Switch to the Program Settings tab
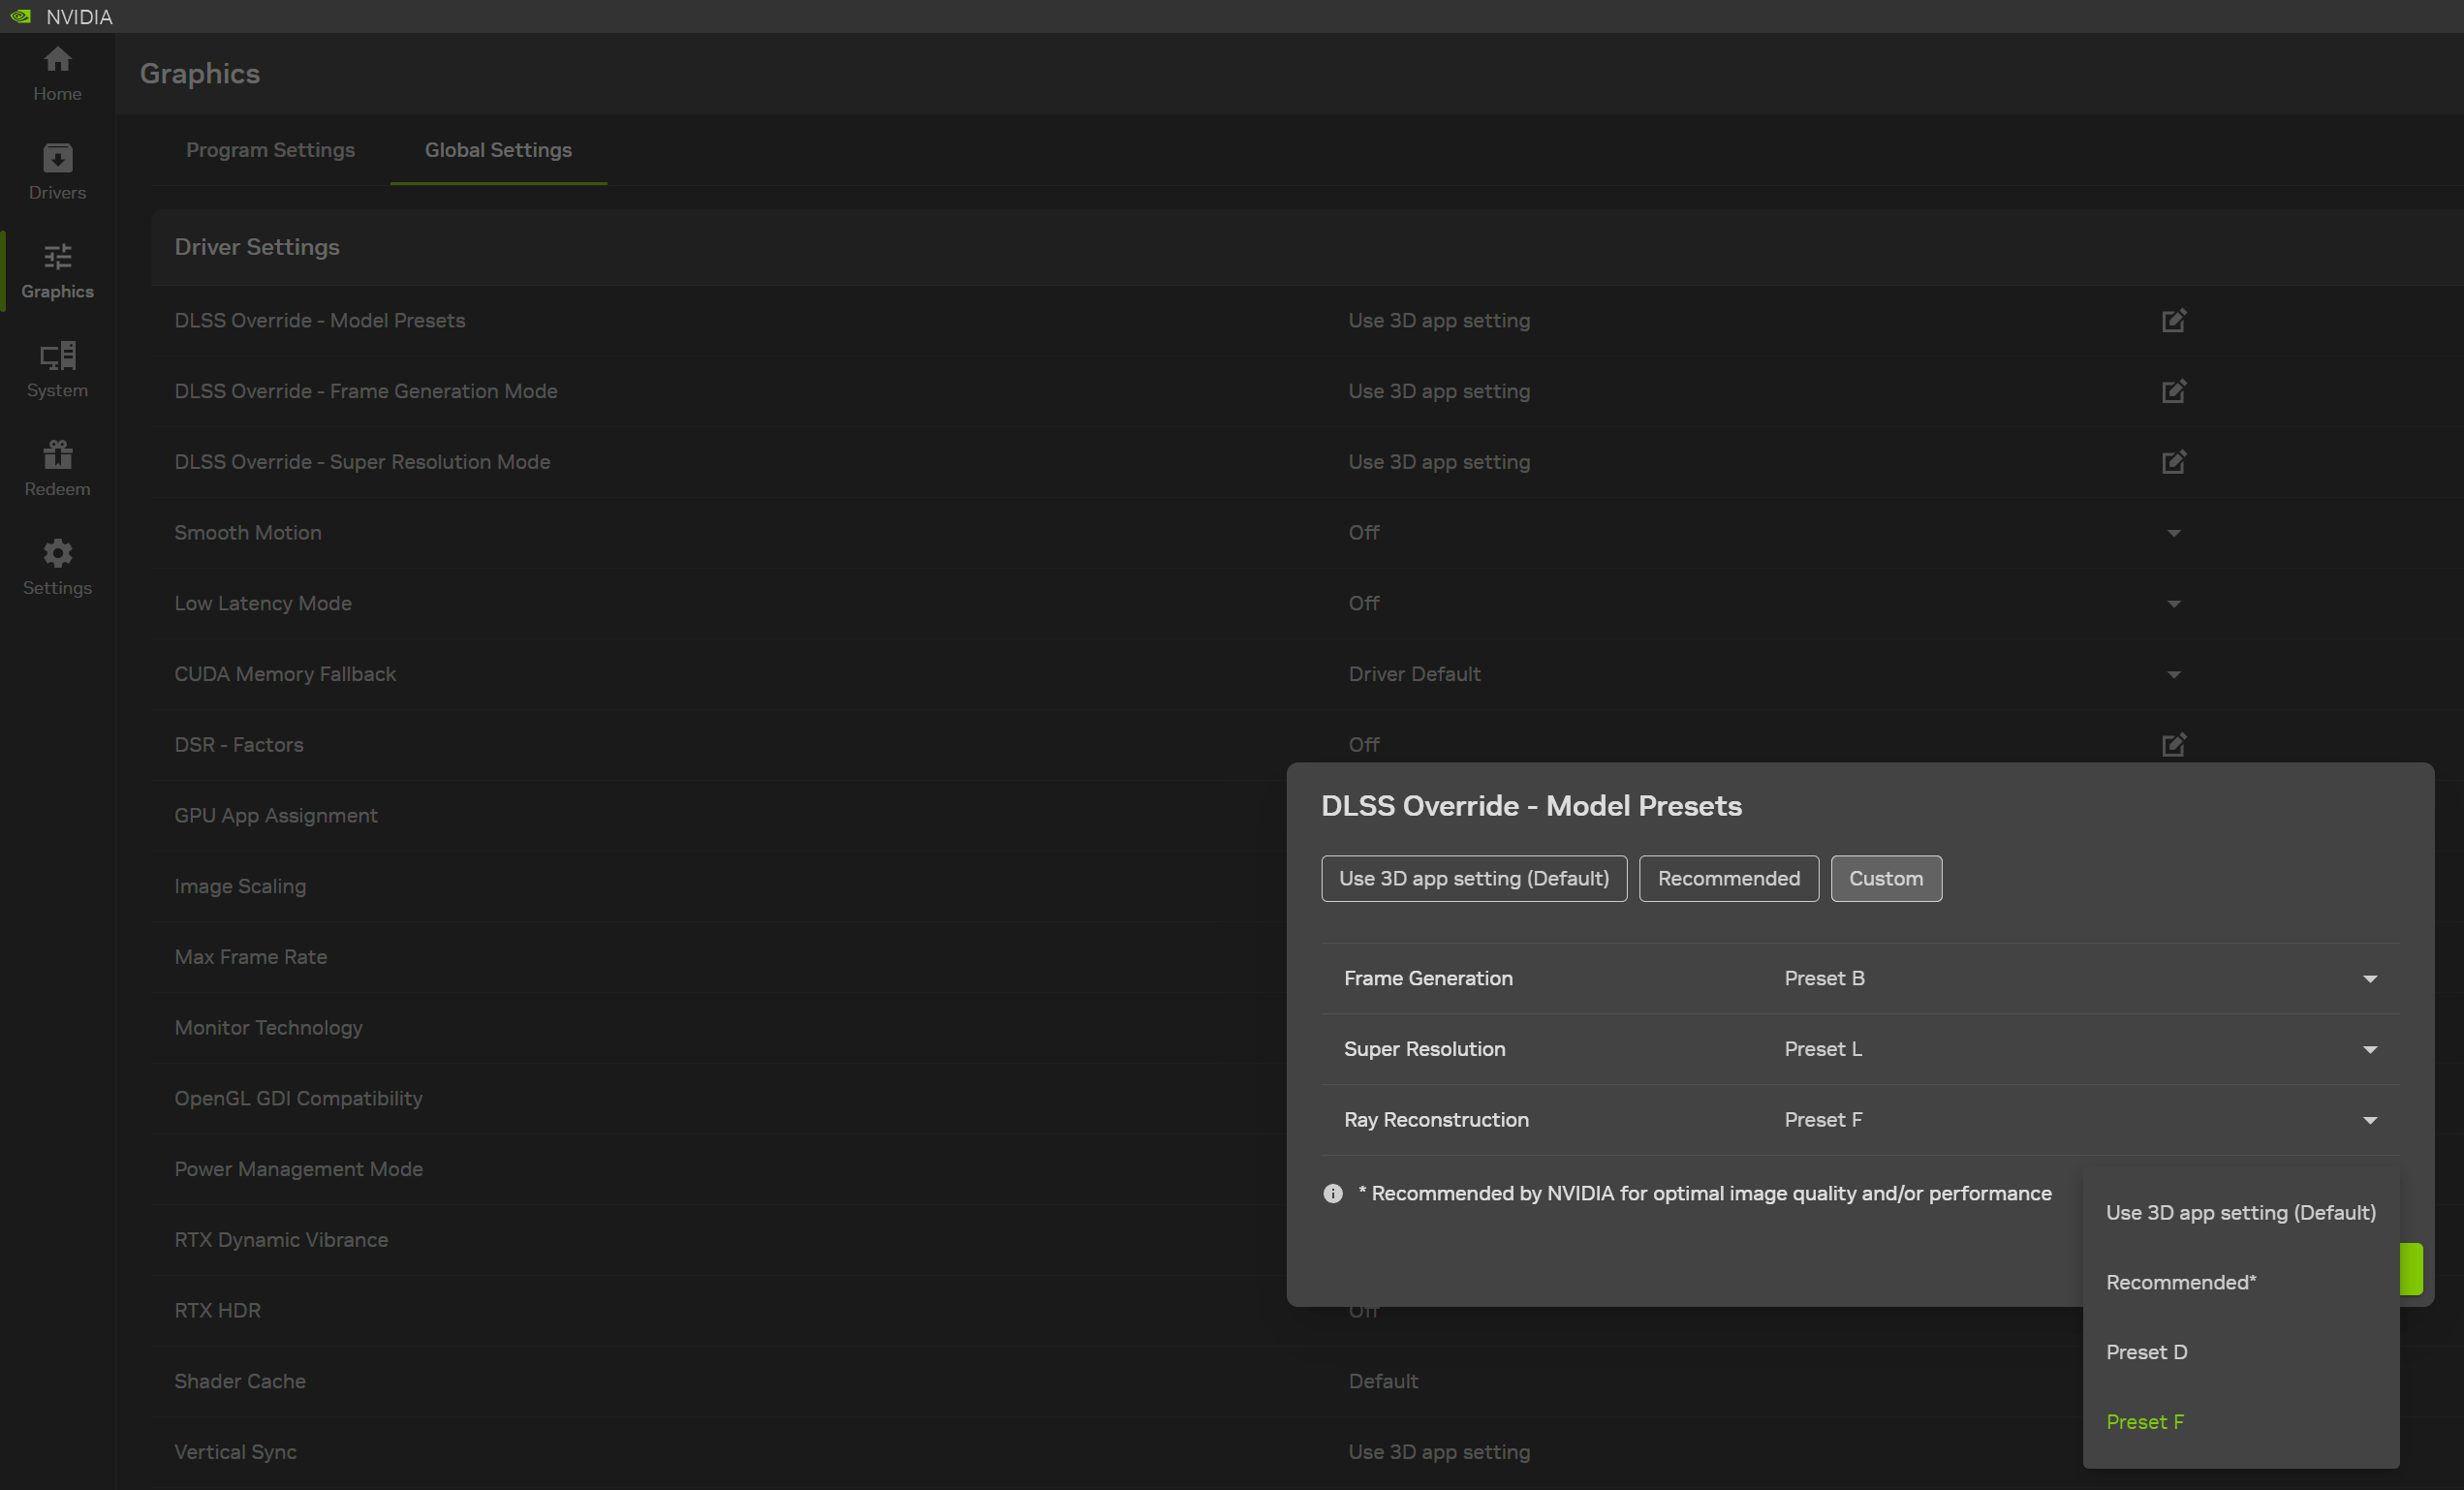2464x1490 pixels. pyautogui.click(x=270, y=150)
